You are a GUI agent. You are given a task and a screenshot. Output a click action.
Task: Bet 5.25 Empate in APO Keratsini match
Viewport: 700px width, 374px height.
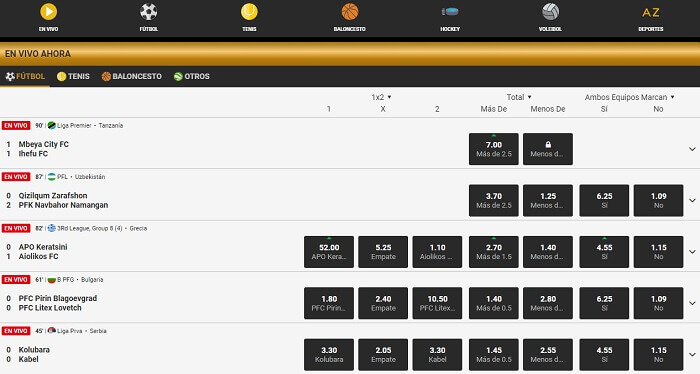pyautogui.click(x=383, y=252)
